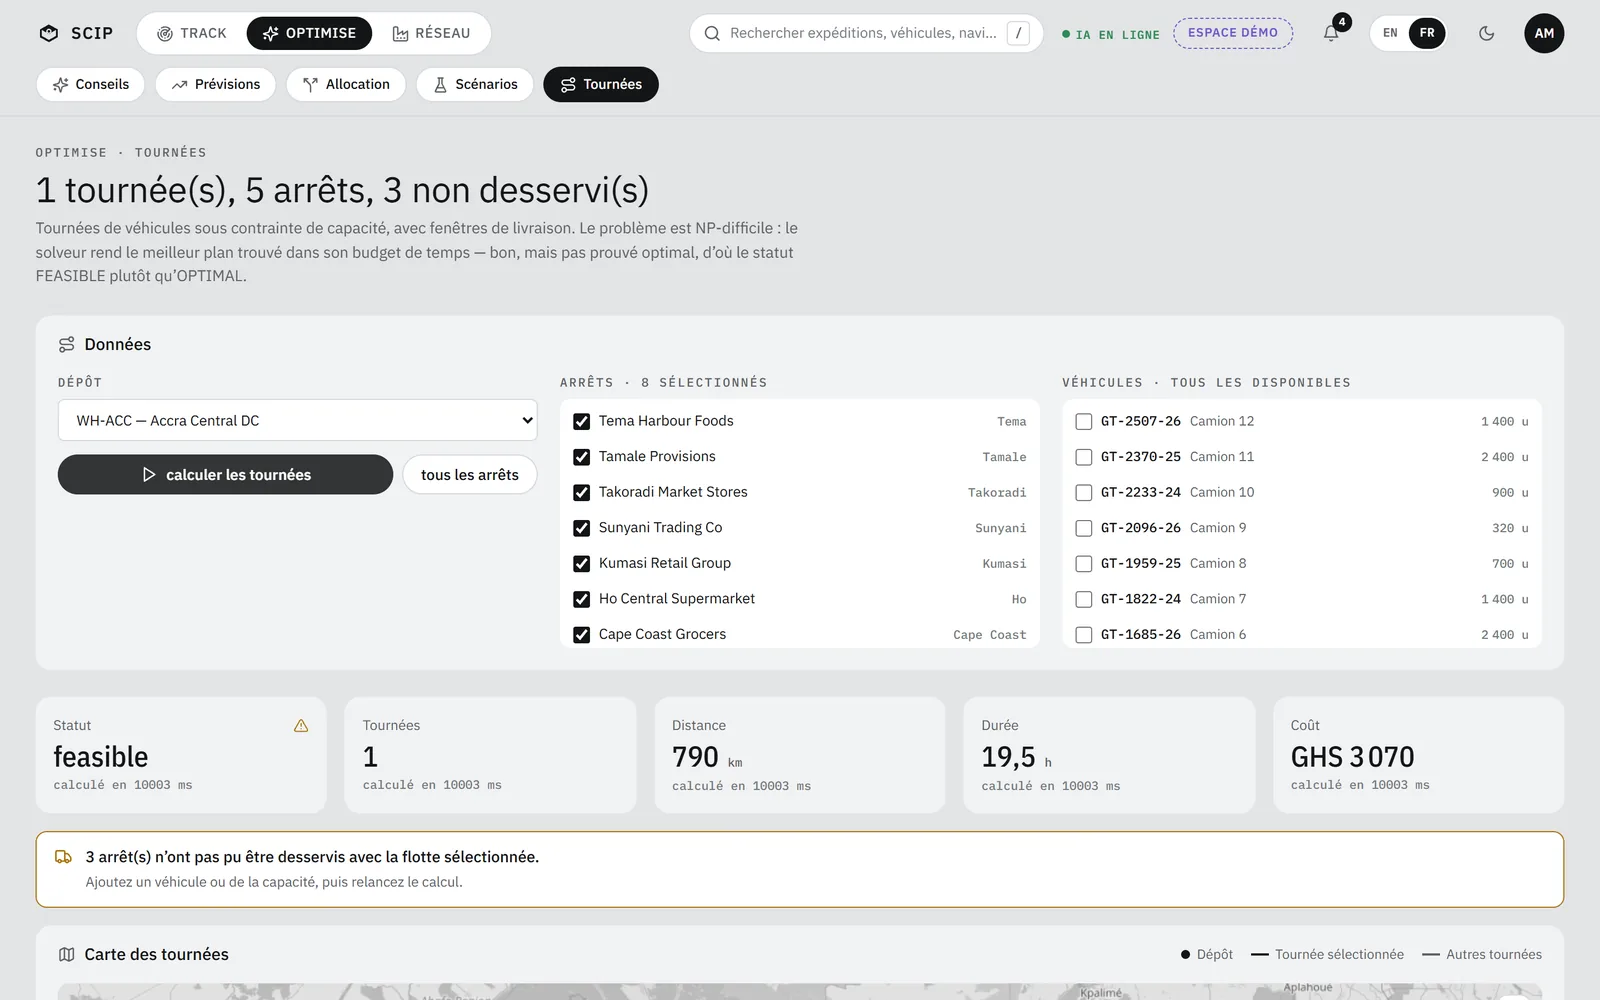Switch to the TRACK section
Viewport: 1600px width, 1000px height.
(x=192, y=33)
